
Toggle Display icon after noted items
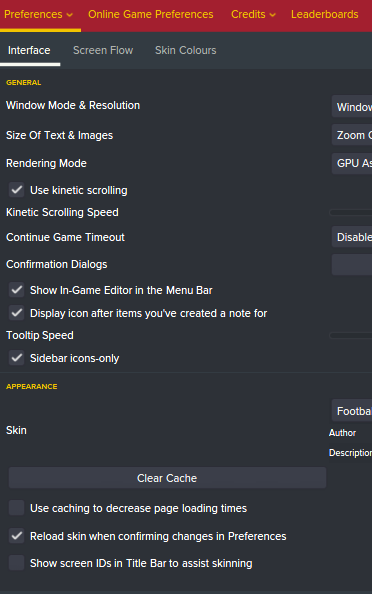tap(17, 313)
